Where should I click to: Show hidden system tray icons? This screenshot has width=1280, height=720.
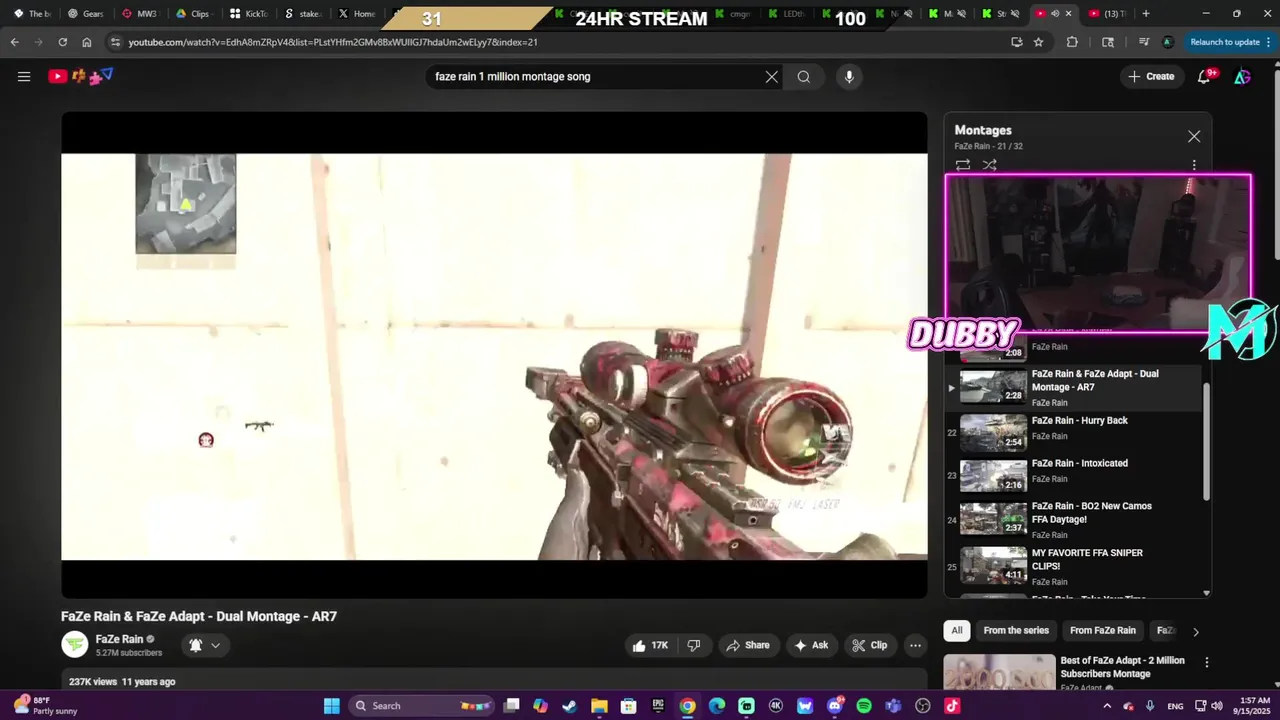[1107, 706]
